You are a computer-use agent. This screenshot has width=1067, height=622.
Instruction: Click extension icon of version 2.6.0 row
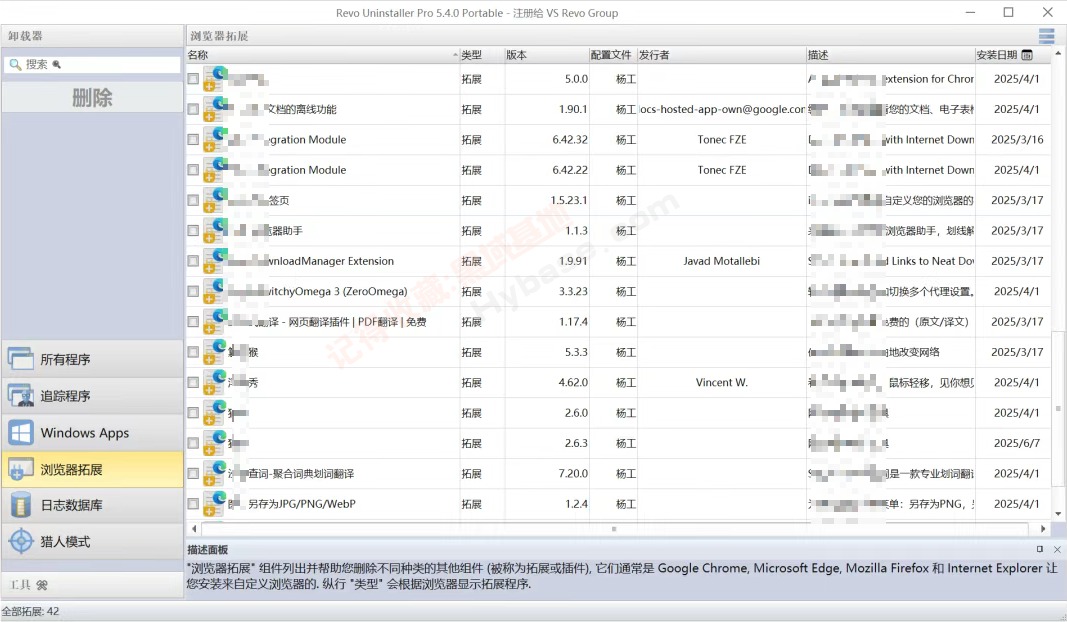coord(215,412)
